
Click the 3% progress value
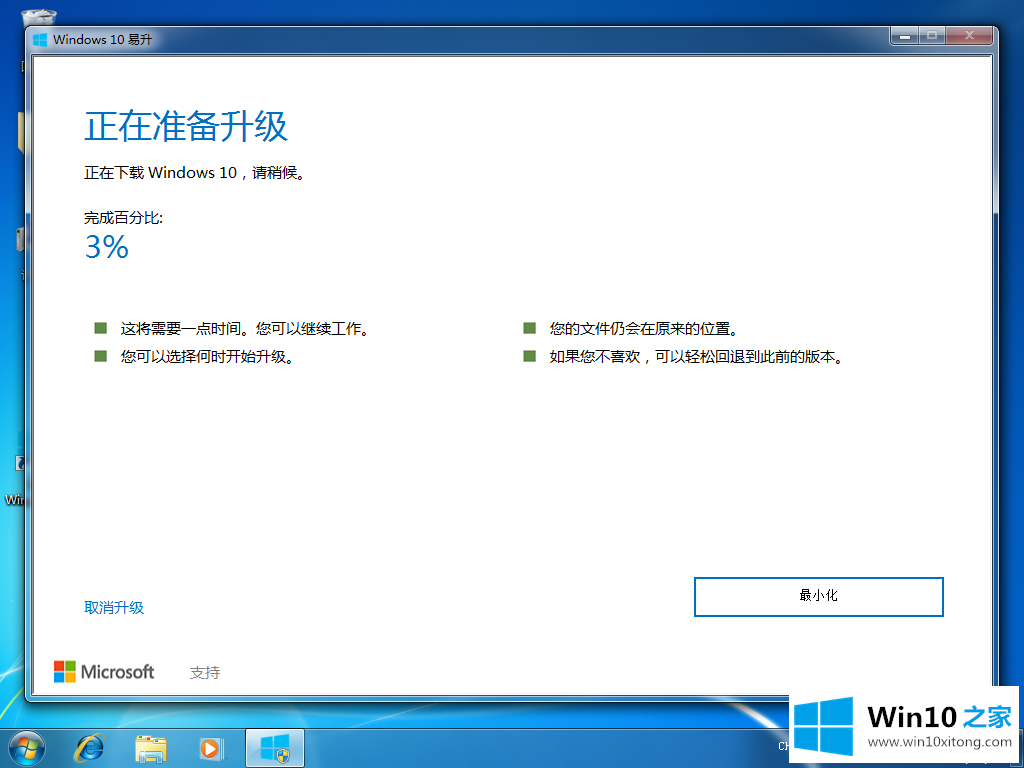[x=106, y=247]
